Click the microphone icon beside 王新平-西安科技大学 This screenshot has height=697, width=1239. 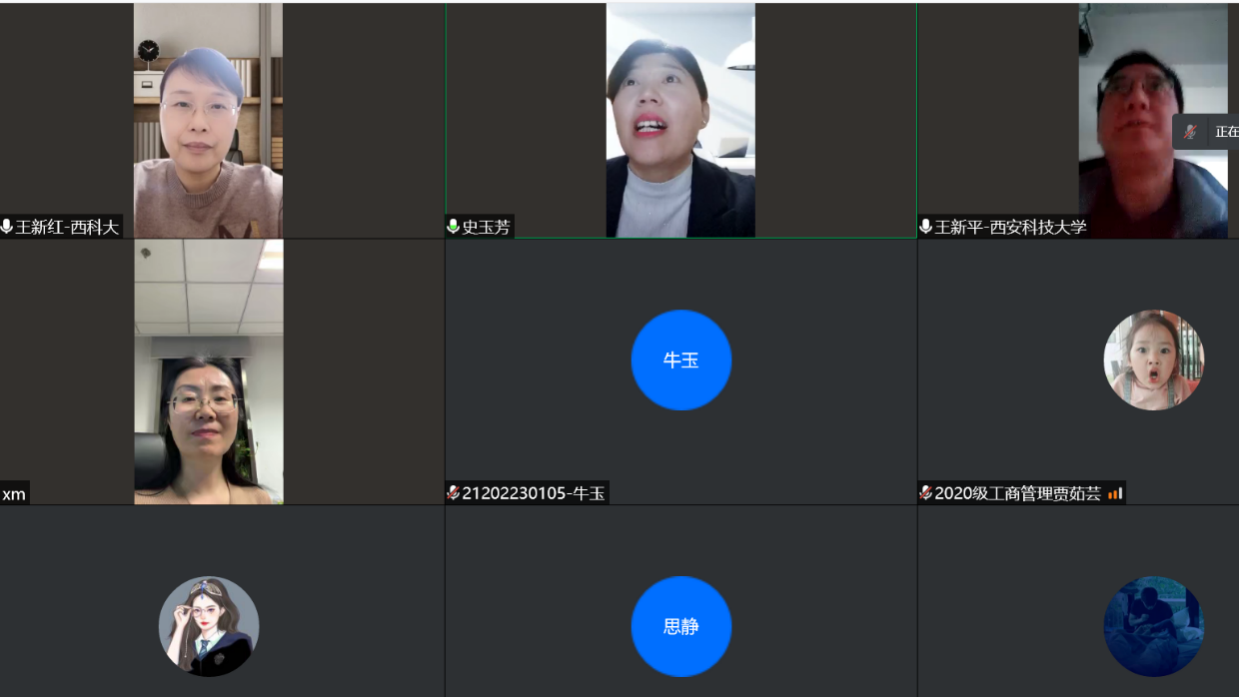pos(926,227)
